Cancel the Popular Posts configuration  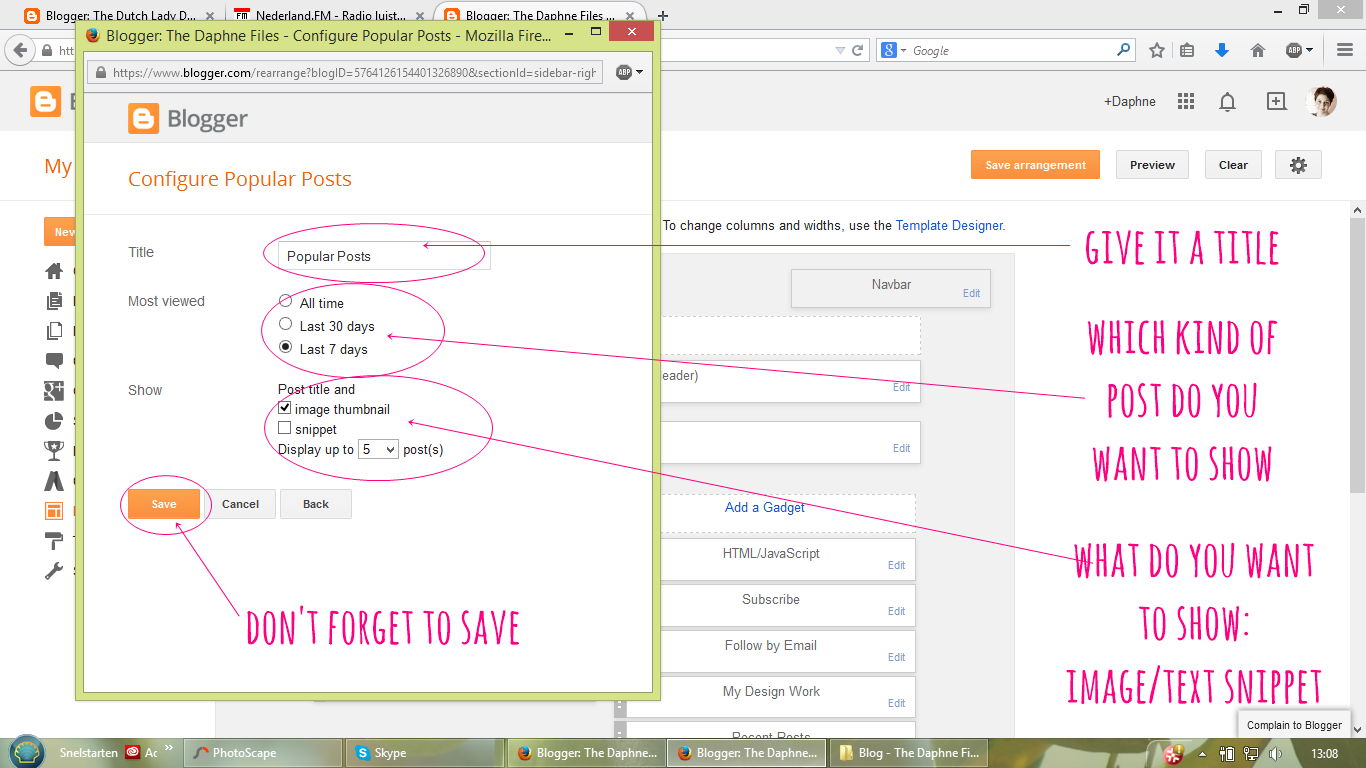(x=240, y=504)
